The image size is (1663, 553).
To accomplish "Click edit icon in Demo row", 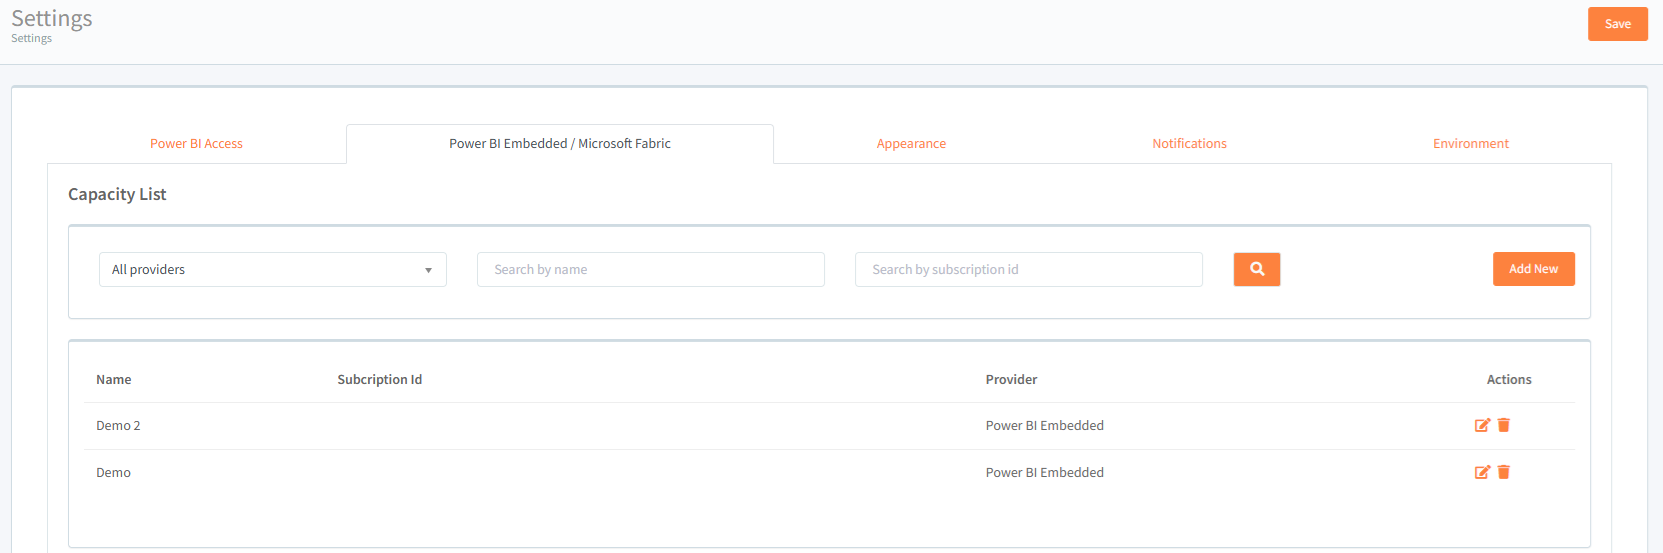I will tap(1482, 472).
